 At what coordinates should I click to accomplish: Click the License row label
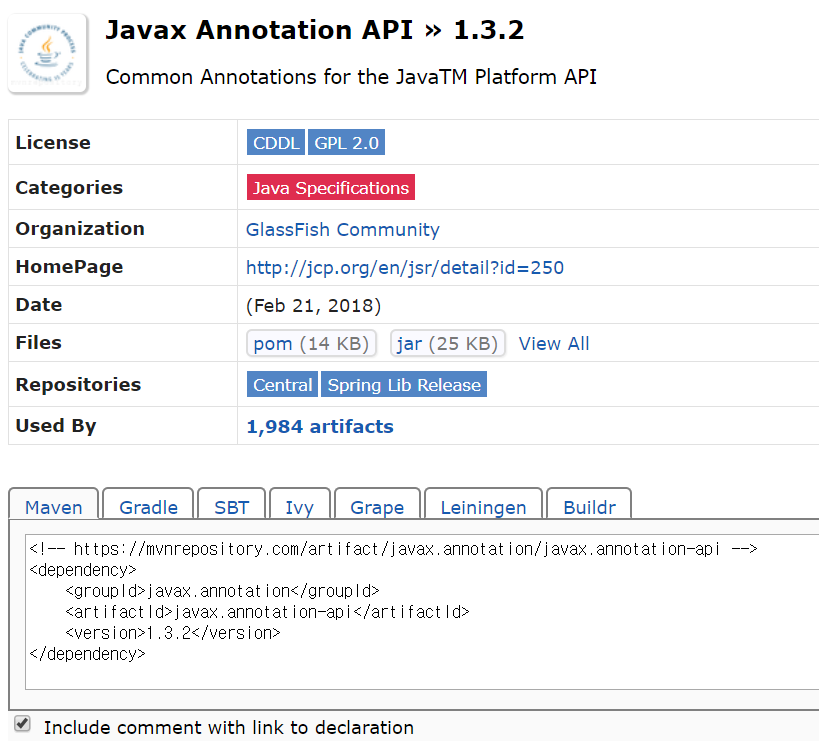pyautogui.click(x=53, y=143)
